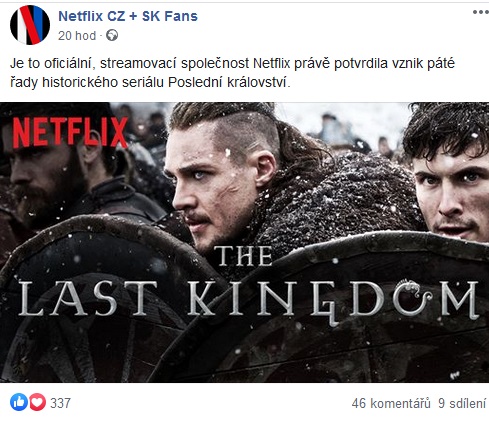This screenshot has height=425, width=489.
Task: Click the "Je to oficiální" first text line
Action: pos(232,63)
